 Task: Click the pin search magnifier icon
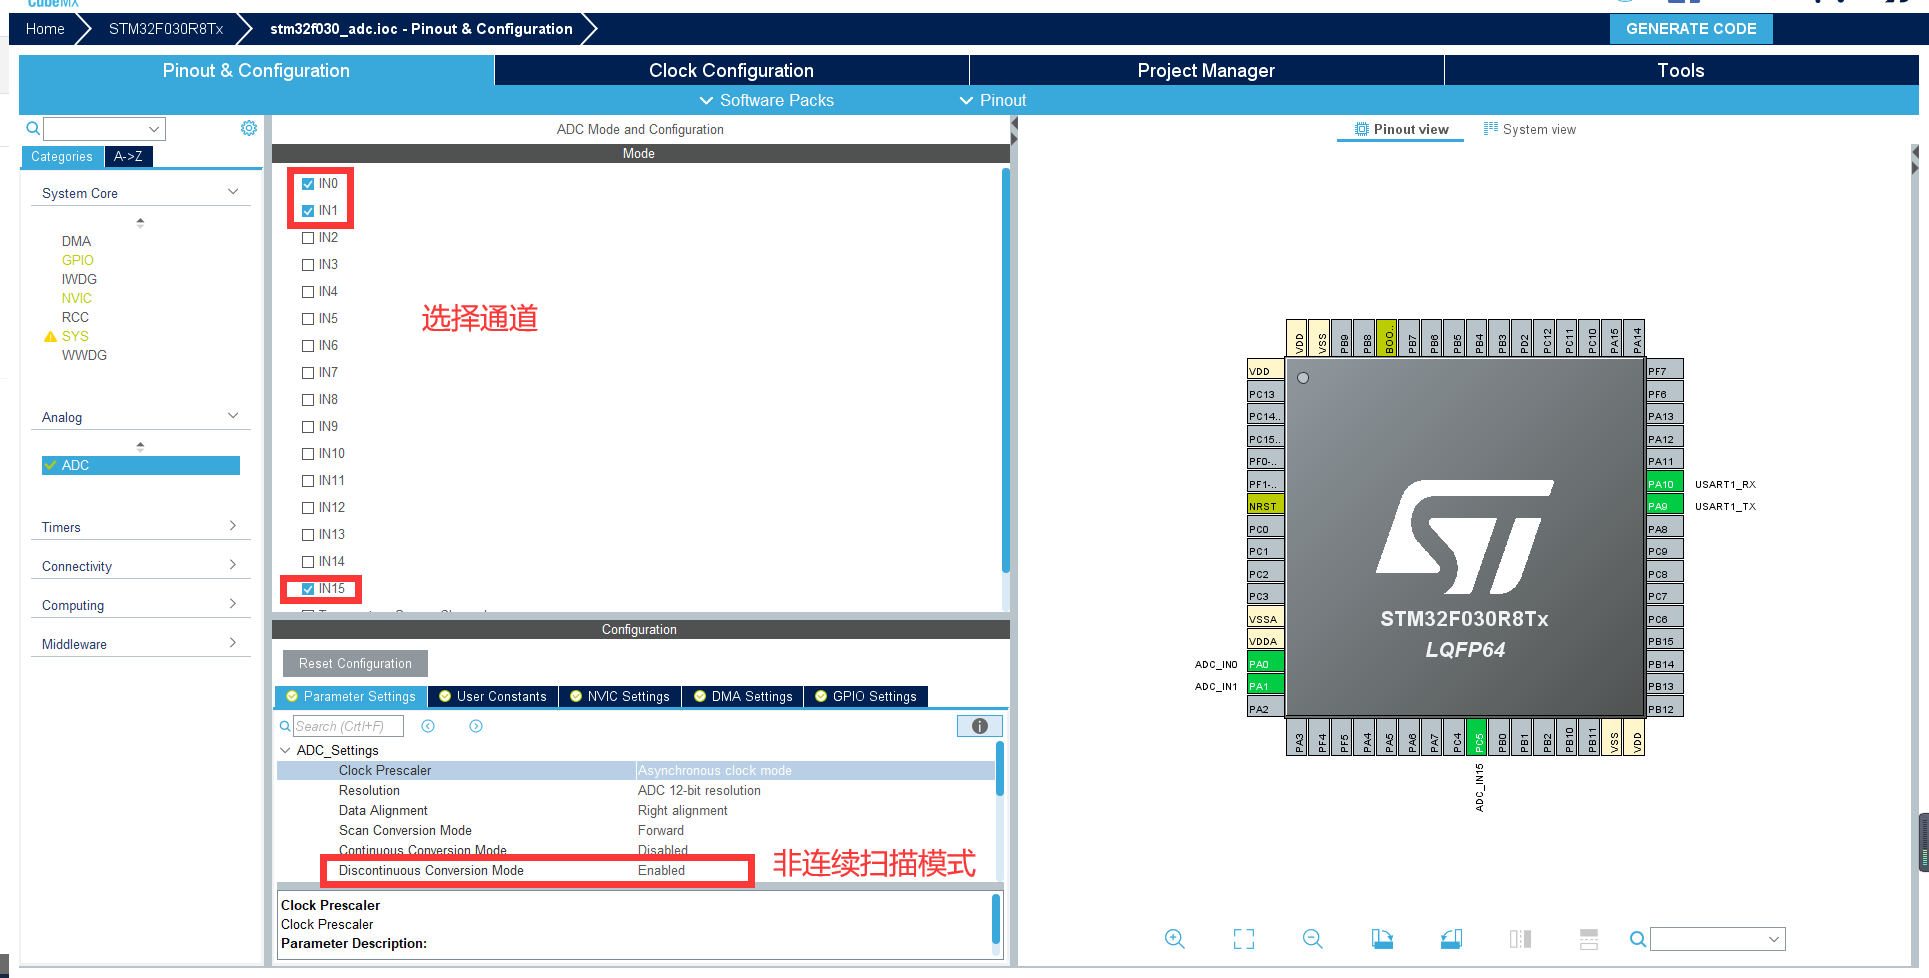tap(1637, 939)
